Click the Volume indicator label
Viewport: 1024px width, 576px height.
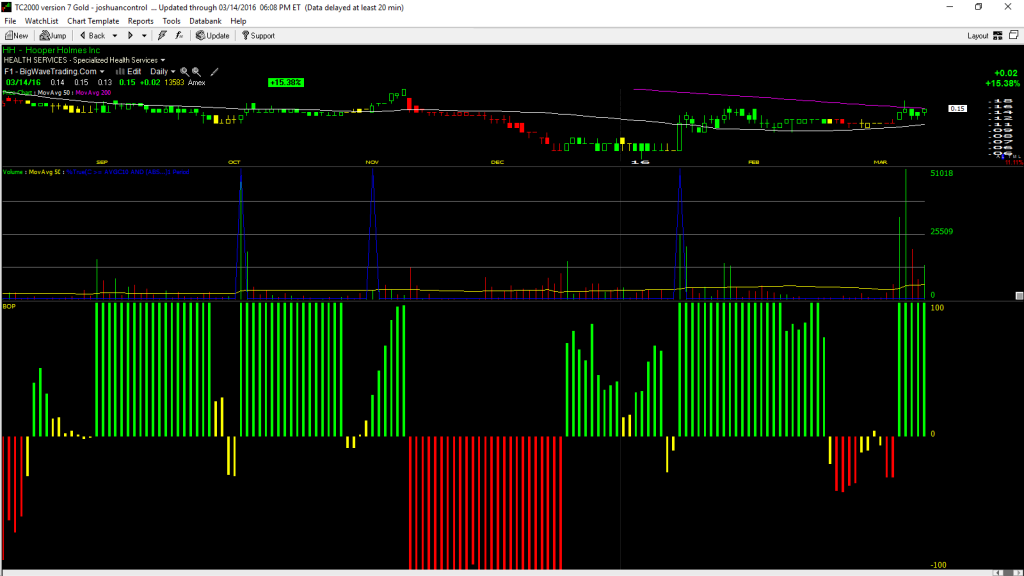(x=13, y=172)
